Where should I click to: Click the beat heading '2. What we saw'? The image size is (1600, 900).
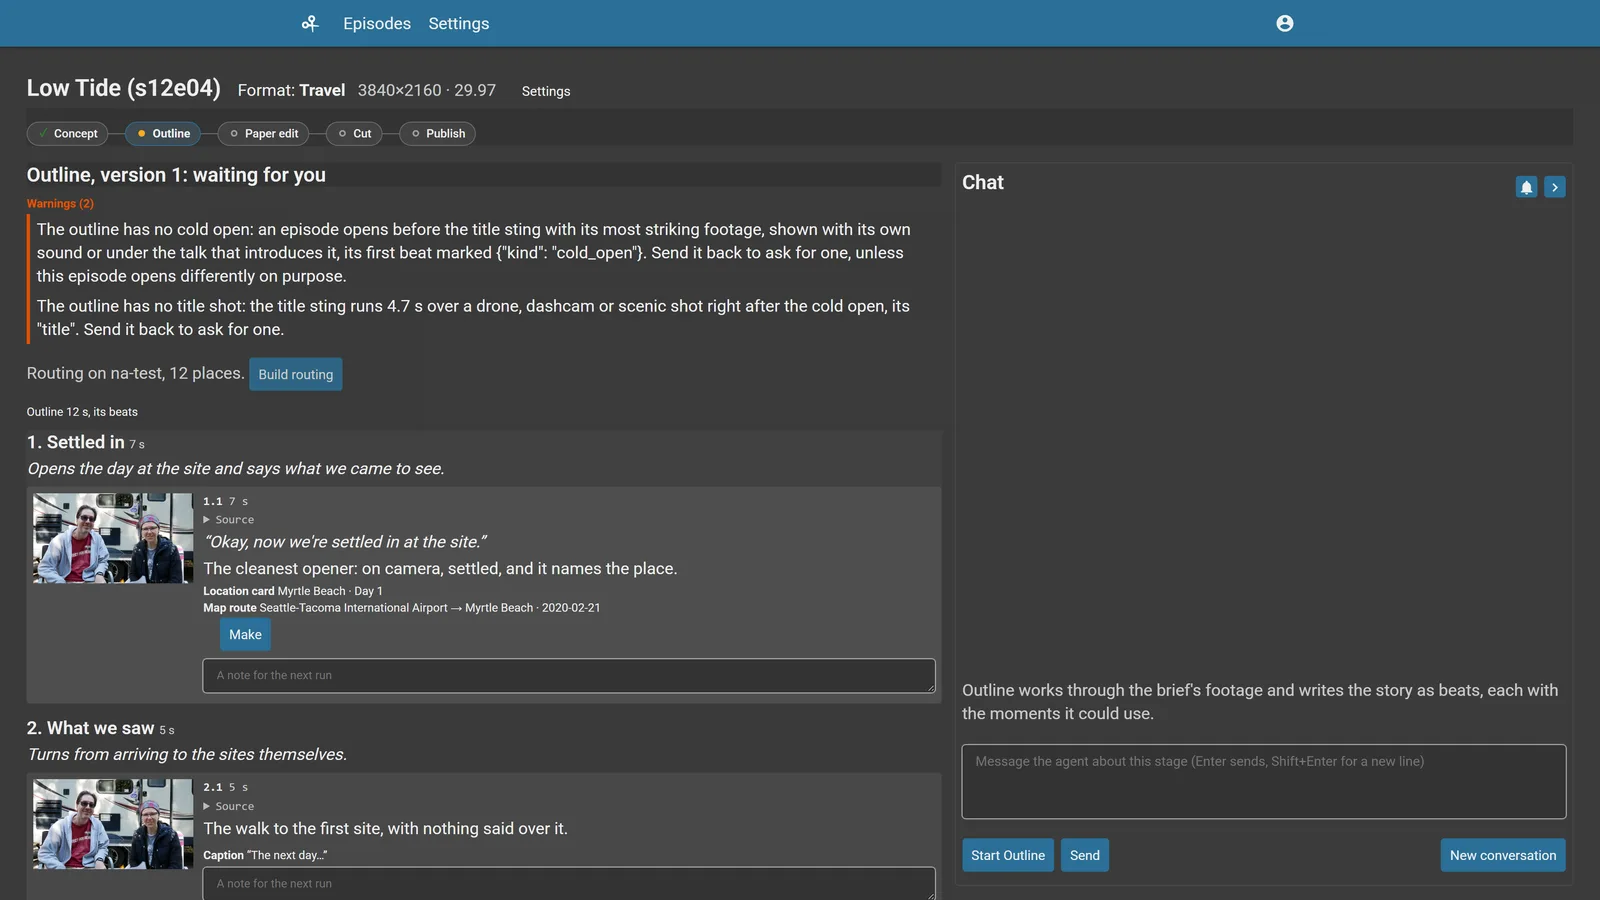91,728
